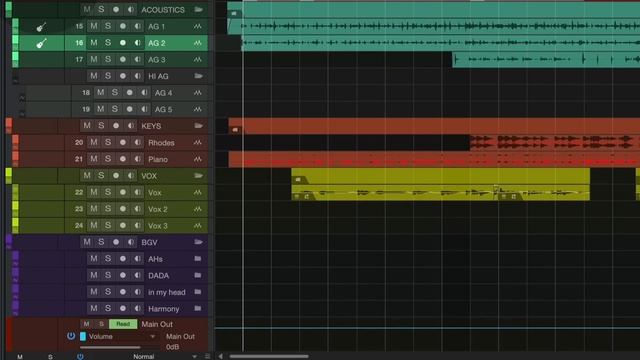640x360 pixels.
Task: Click the AHs folder track icon
Action: (x=198, y=259)
